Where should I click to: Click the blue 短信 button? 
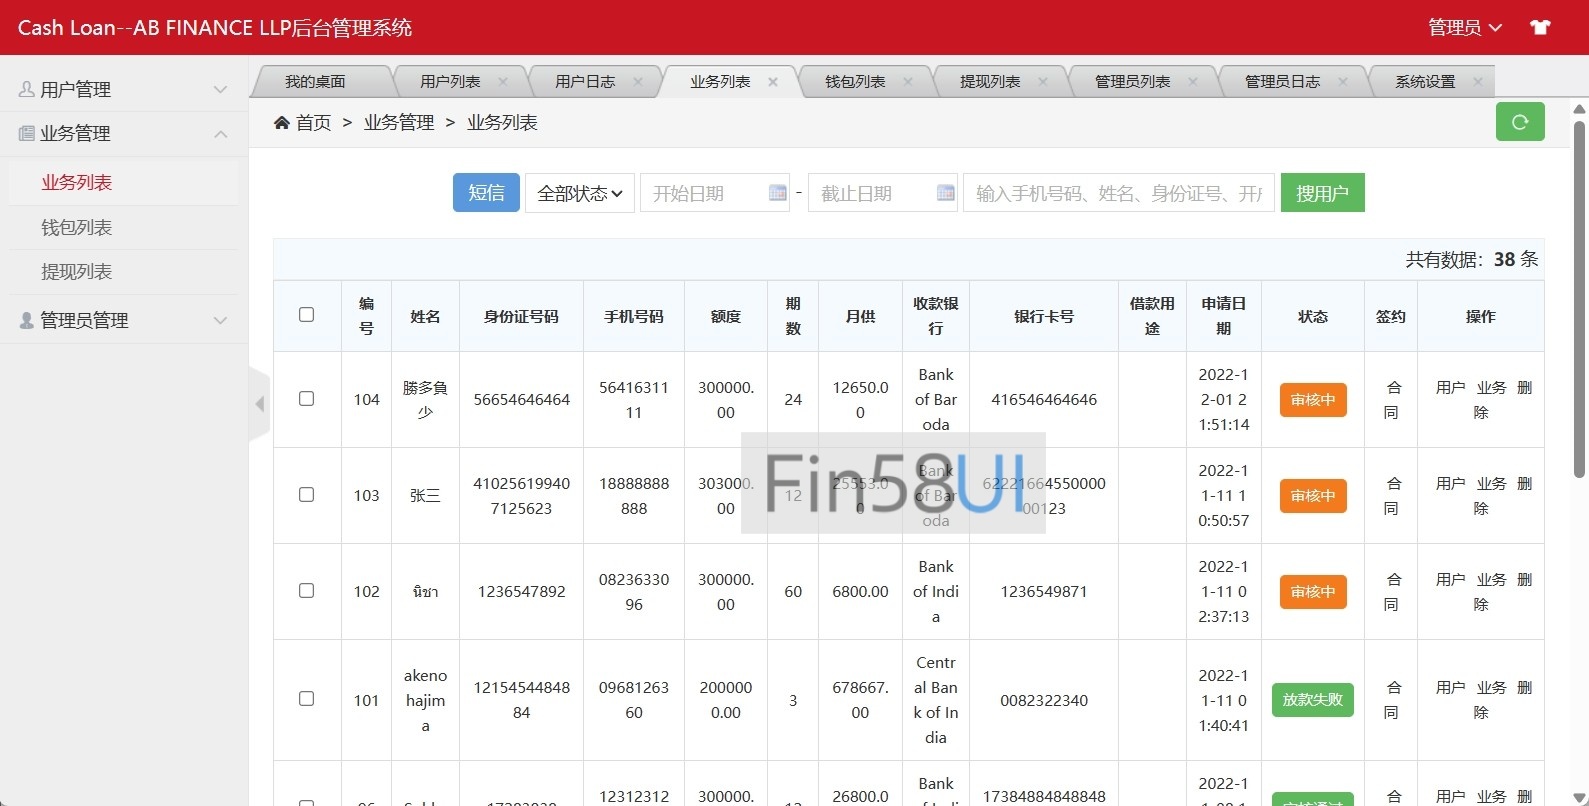click(486, 193)
